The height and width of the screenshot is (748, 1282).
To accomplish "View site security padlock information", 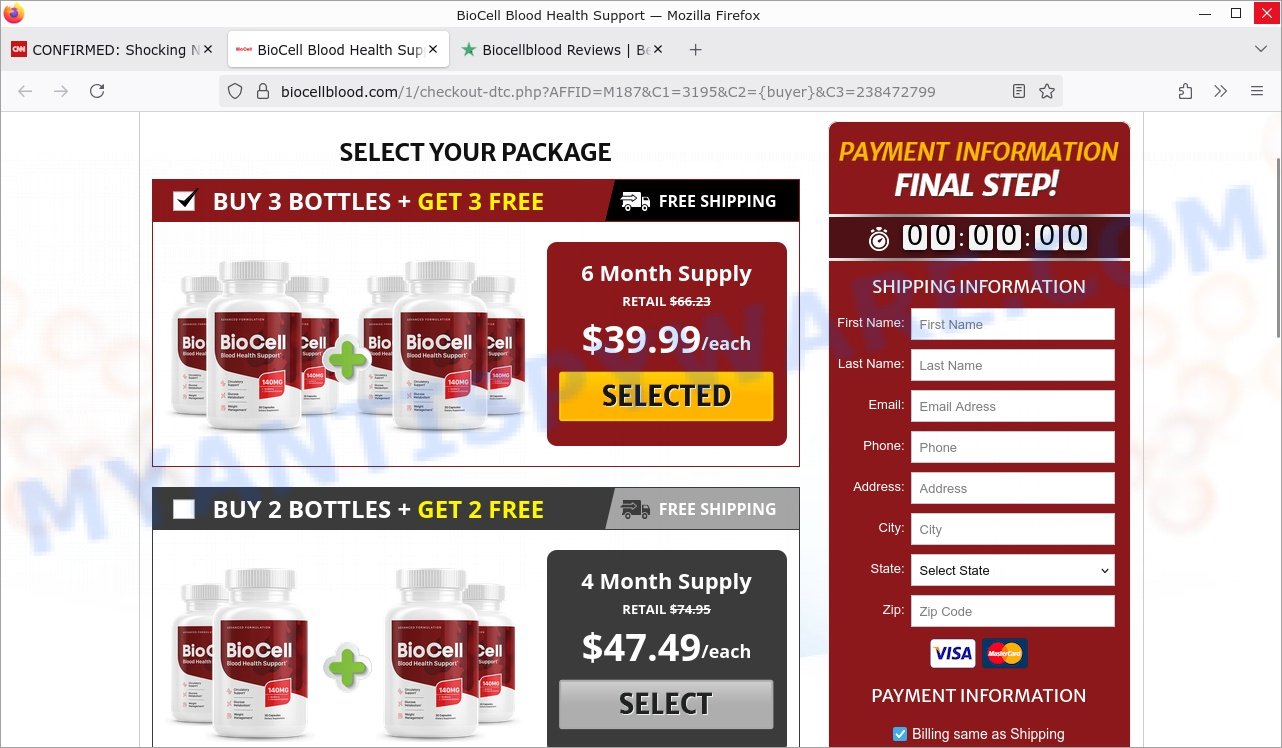I will (263, 91).
